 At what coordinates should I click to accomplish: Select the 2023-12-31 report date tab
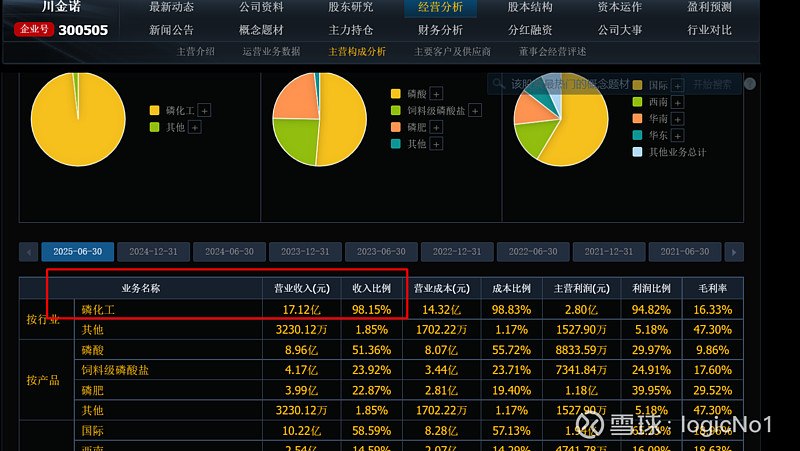point(305,252)
